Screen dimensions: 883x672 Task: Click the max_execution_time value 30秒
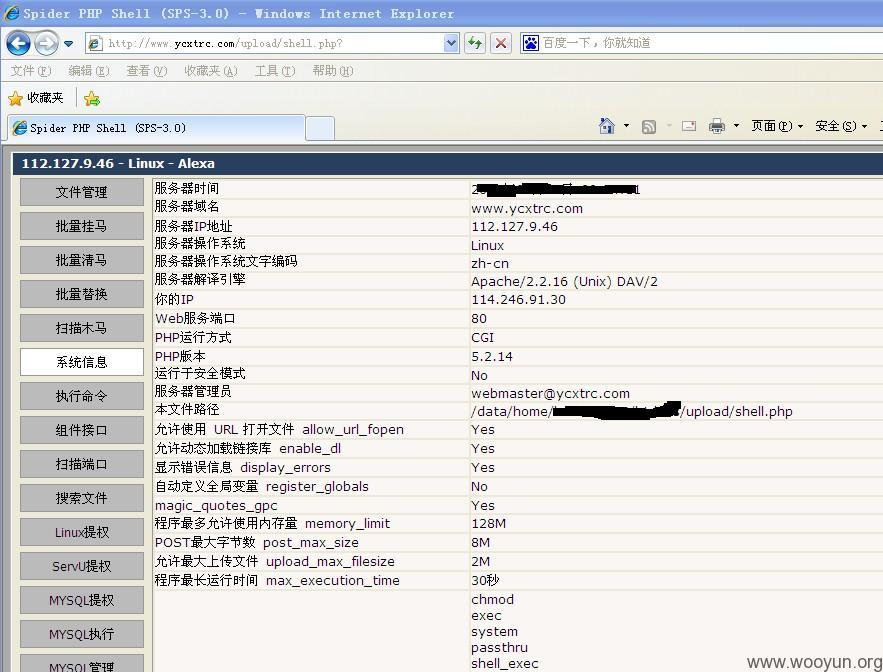pos(485,580)
